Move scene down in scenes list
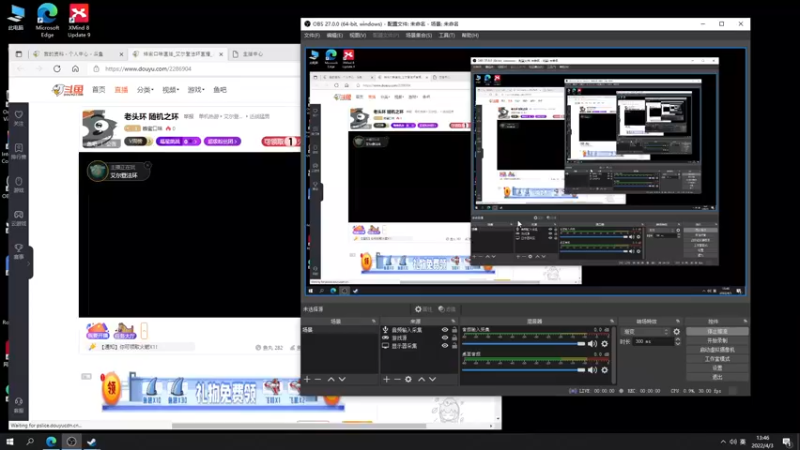This screenshot has height=450, width=800. 342,379
